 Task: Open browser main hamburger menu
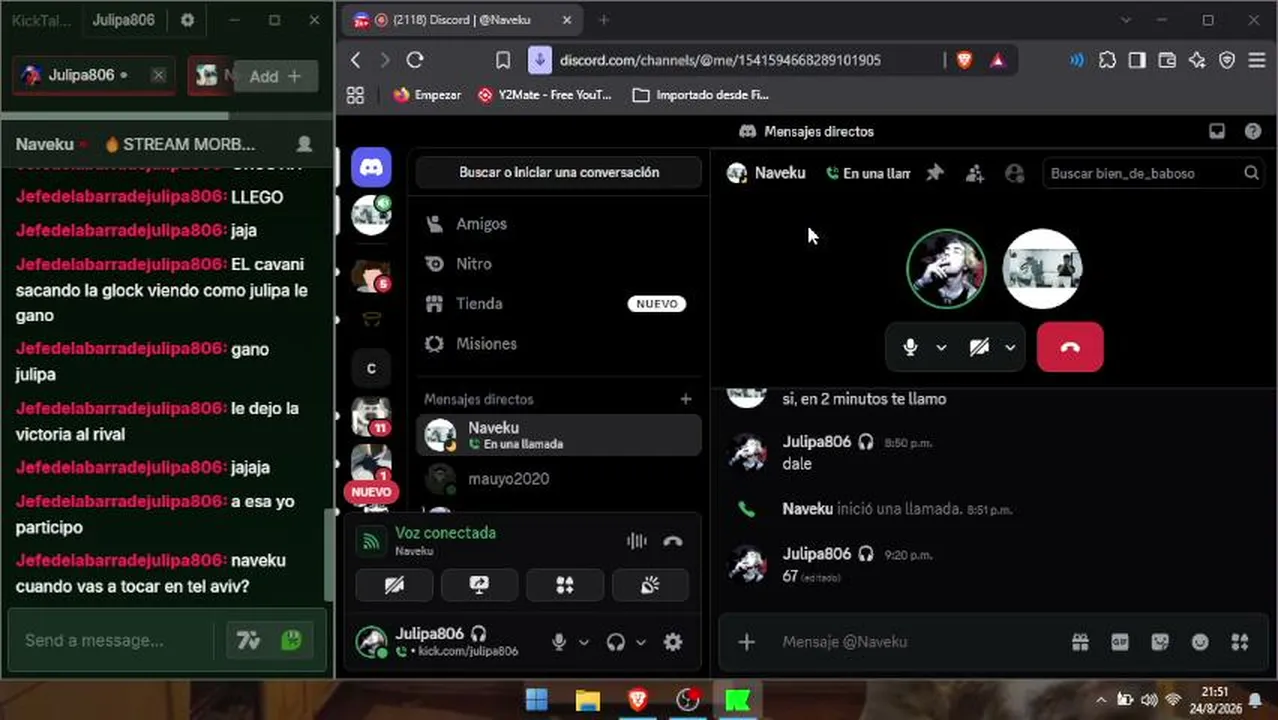coord(1257,60)
